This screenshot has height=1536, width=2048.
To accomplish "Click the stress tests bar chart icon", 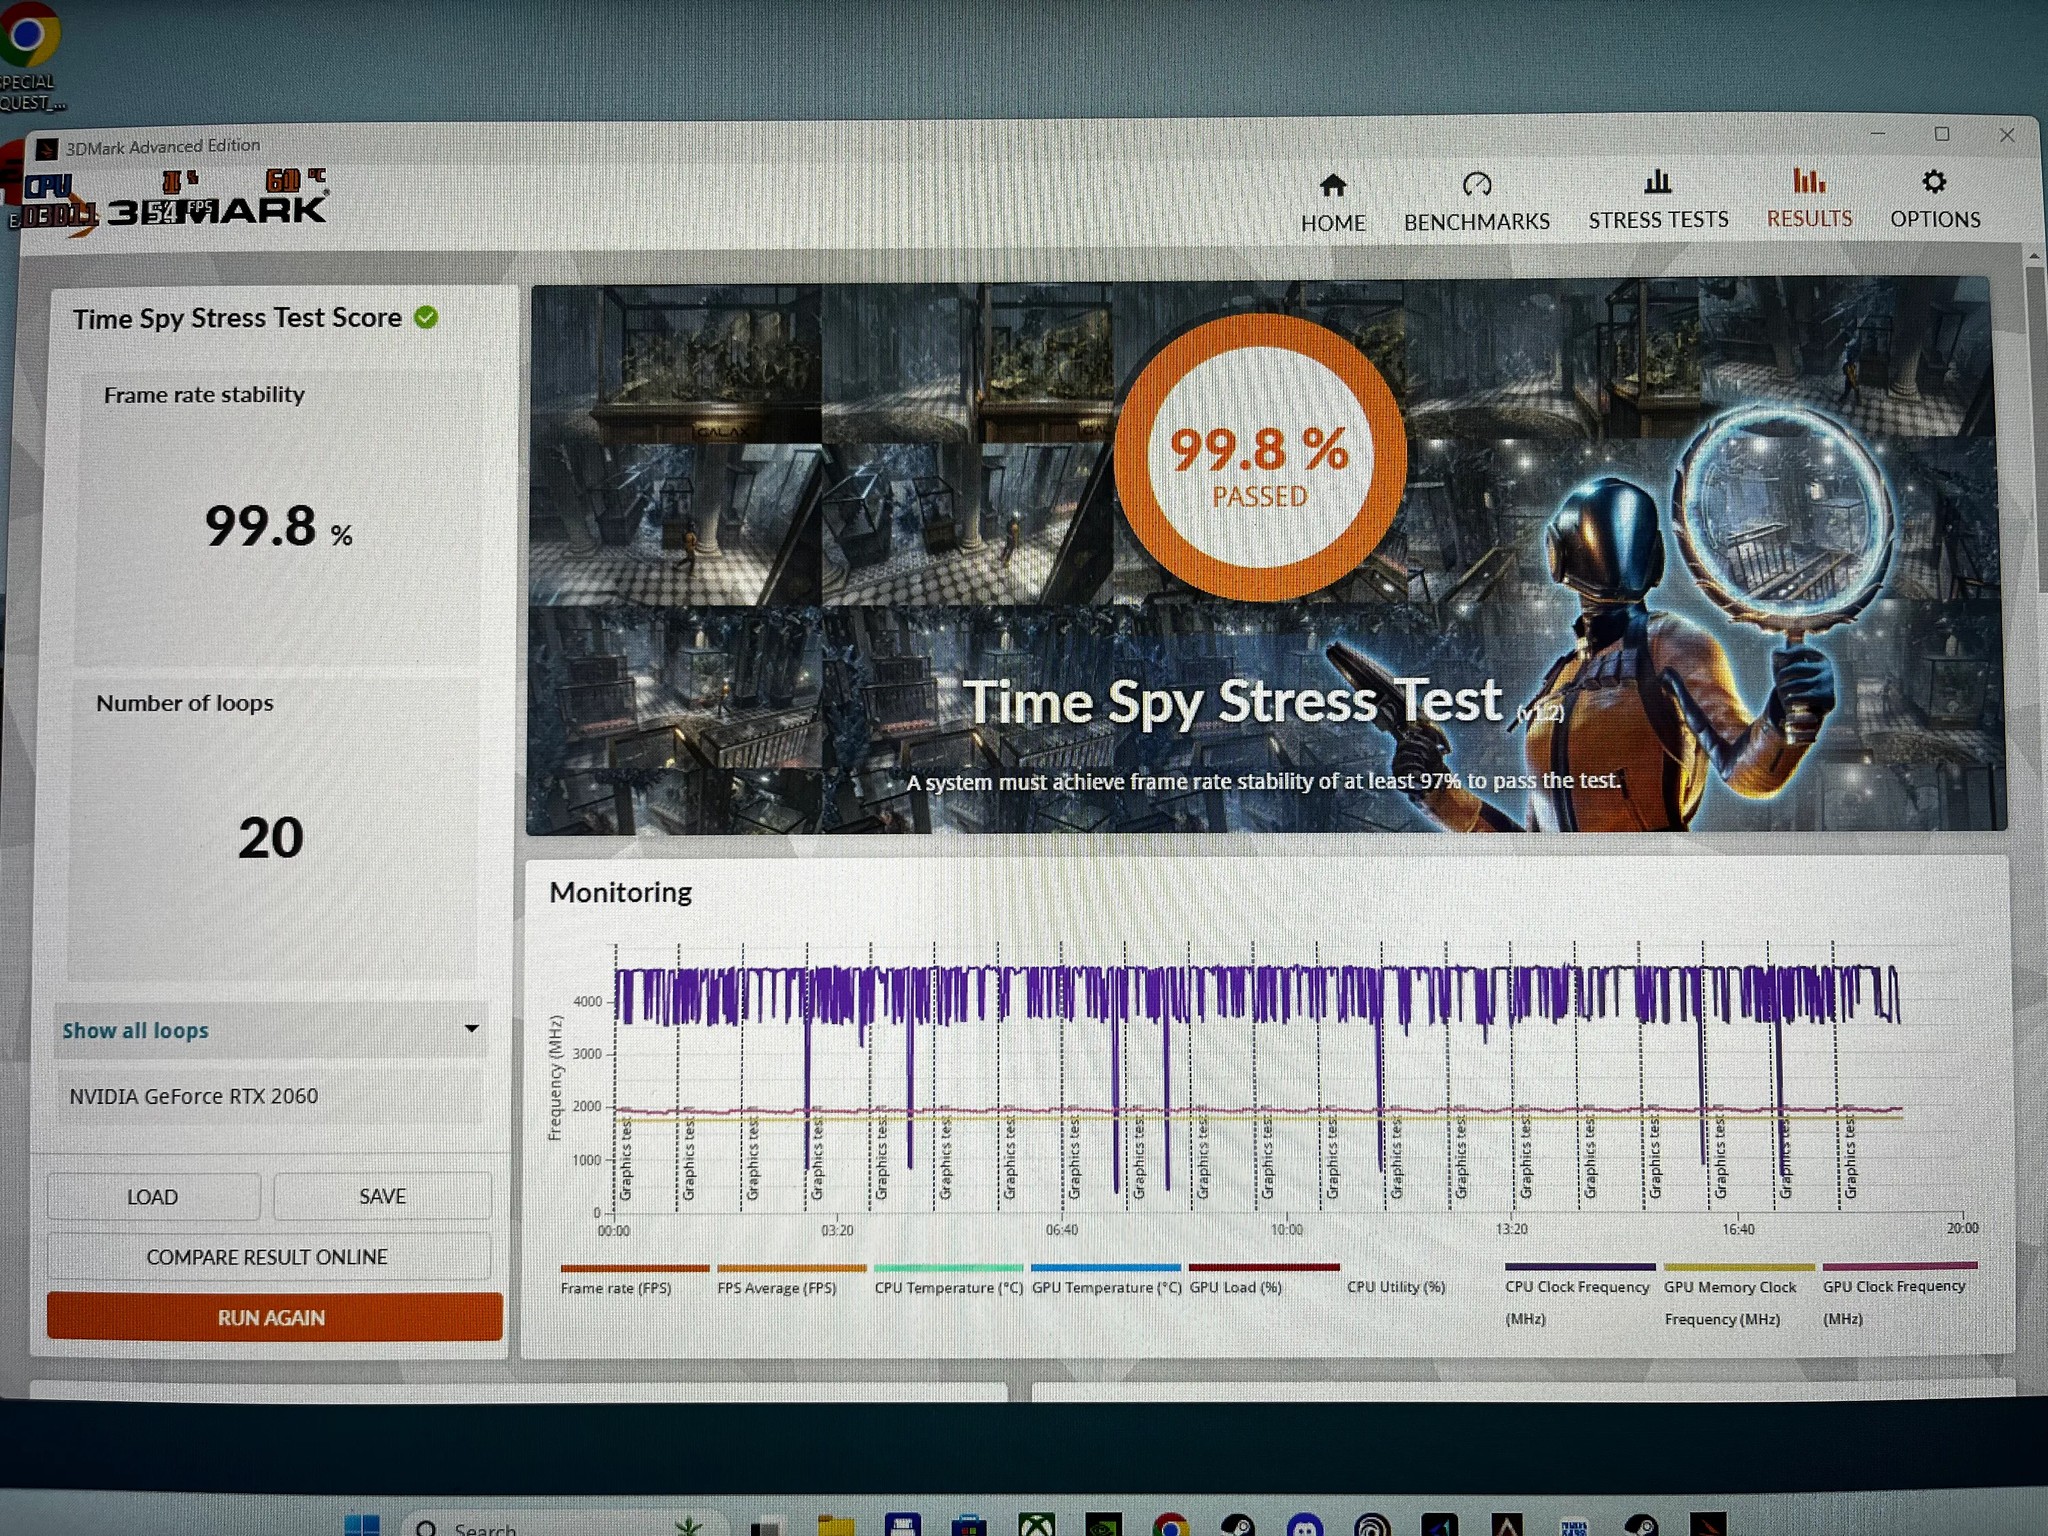I will tap(1658, 181).
